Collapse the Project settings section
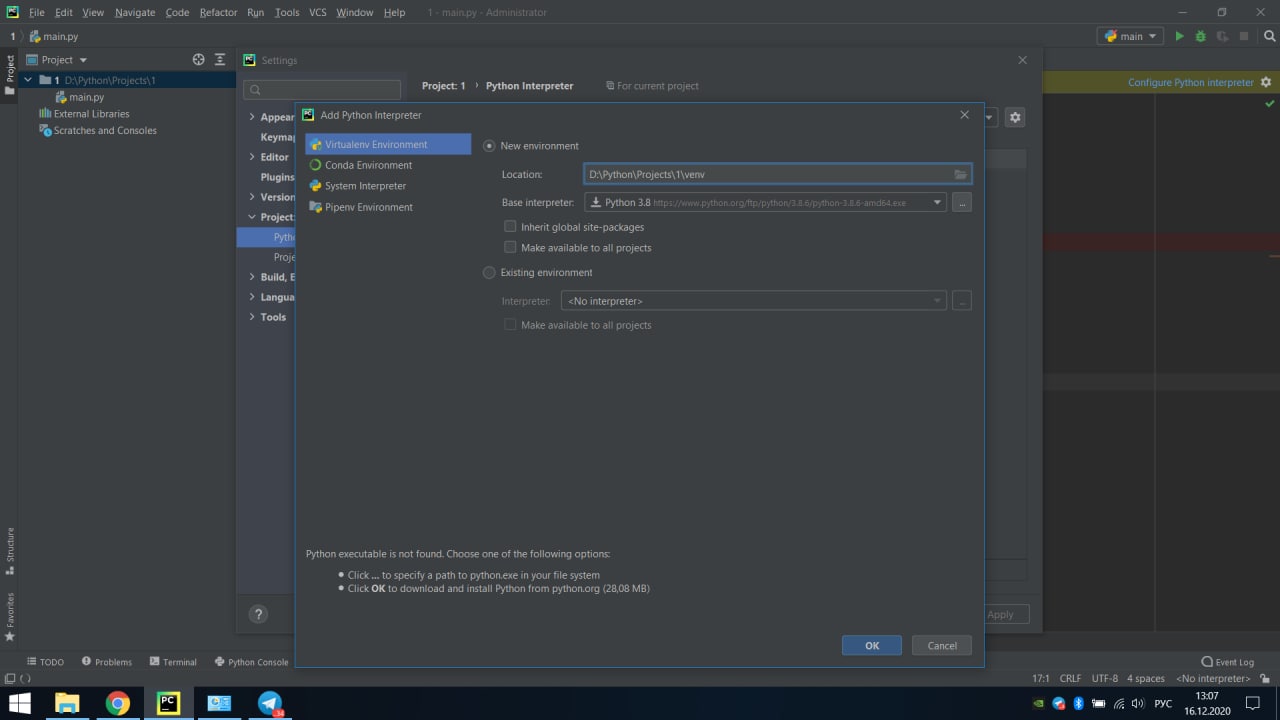 (252, 217)
